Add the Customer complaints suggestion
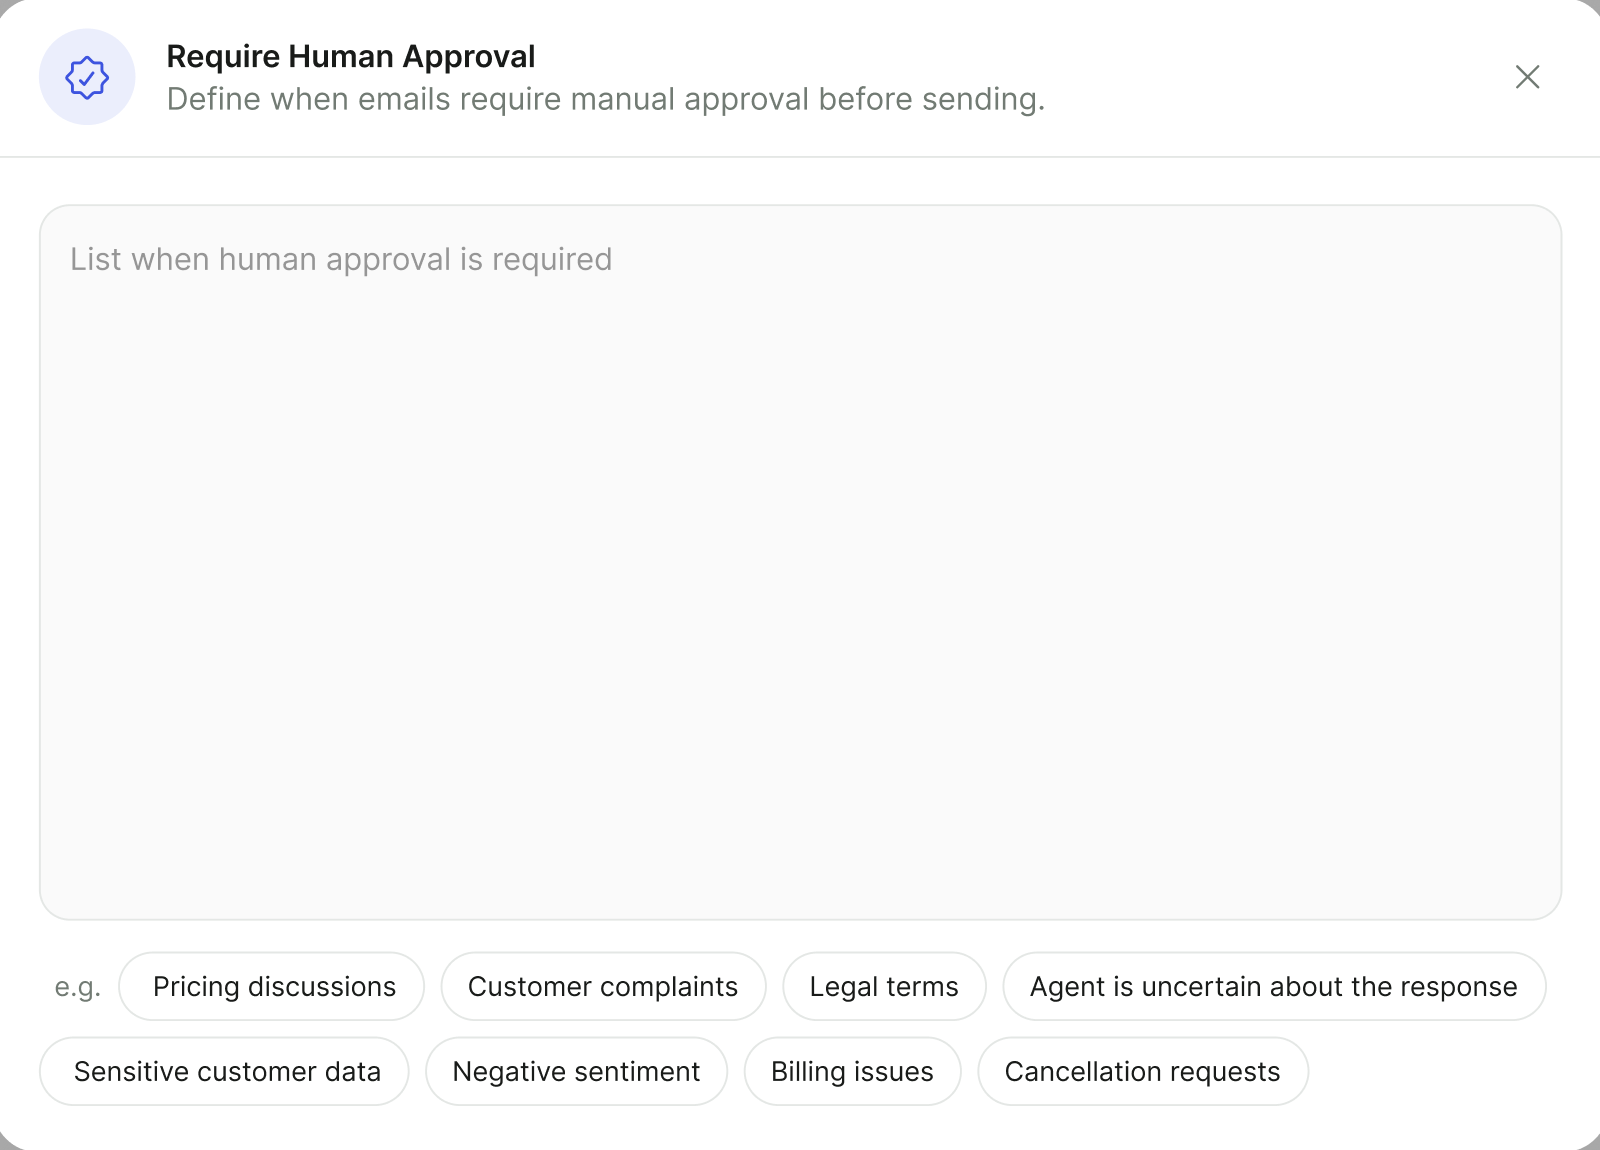Screen dimensions: 1600x1150 pos(603,986)
